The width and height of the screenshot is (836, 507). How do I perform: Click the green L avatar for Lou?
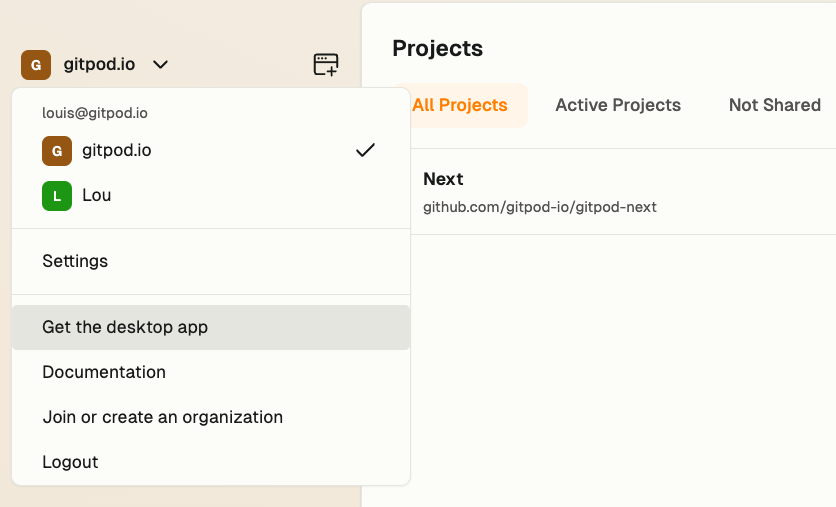pos(57,195)
